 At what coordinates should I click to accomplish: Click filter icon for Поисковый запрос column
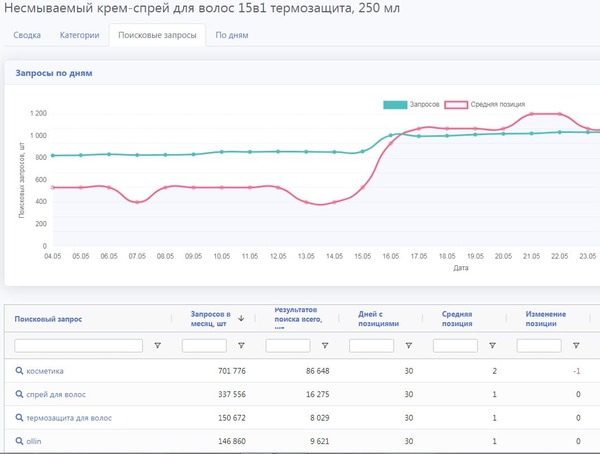pyautogui.click(x=157, y=345)
